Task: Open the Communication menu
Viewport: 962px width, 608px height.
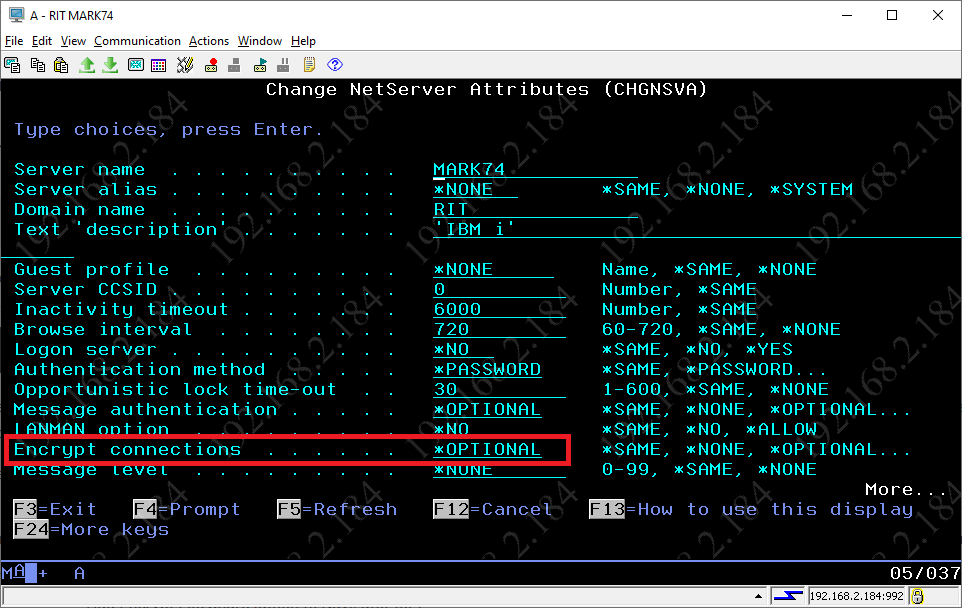Action: point(137,41)
